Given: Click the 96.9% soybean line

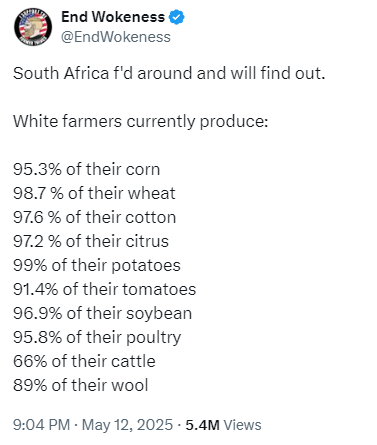Looking at the screenshot, I should click(x=103, y=314).
